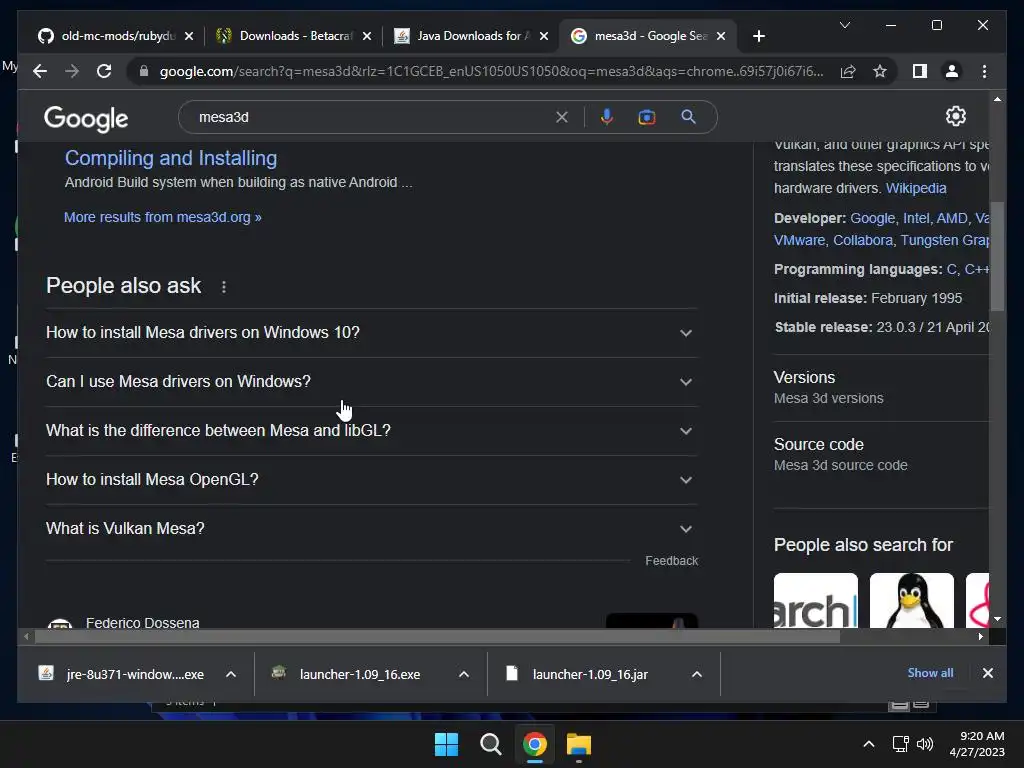Viewport: 1024px width, 768px height.
Task: Open Google quick settings gear
Action: (955, 116)
